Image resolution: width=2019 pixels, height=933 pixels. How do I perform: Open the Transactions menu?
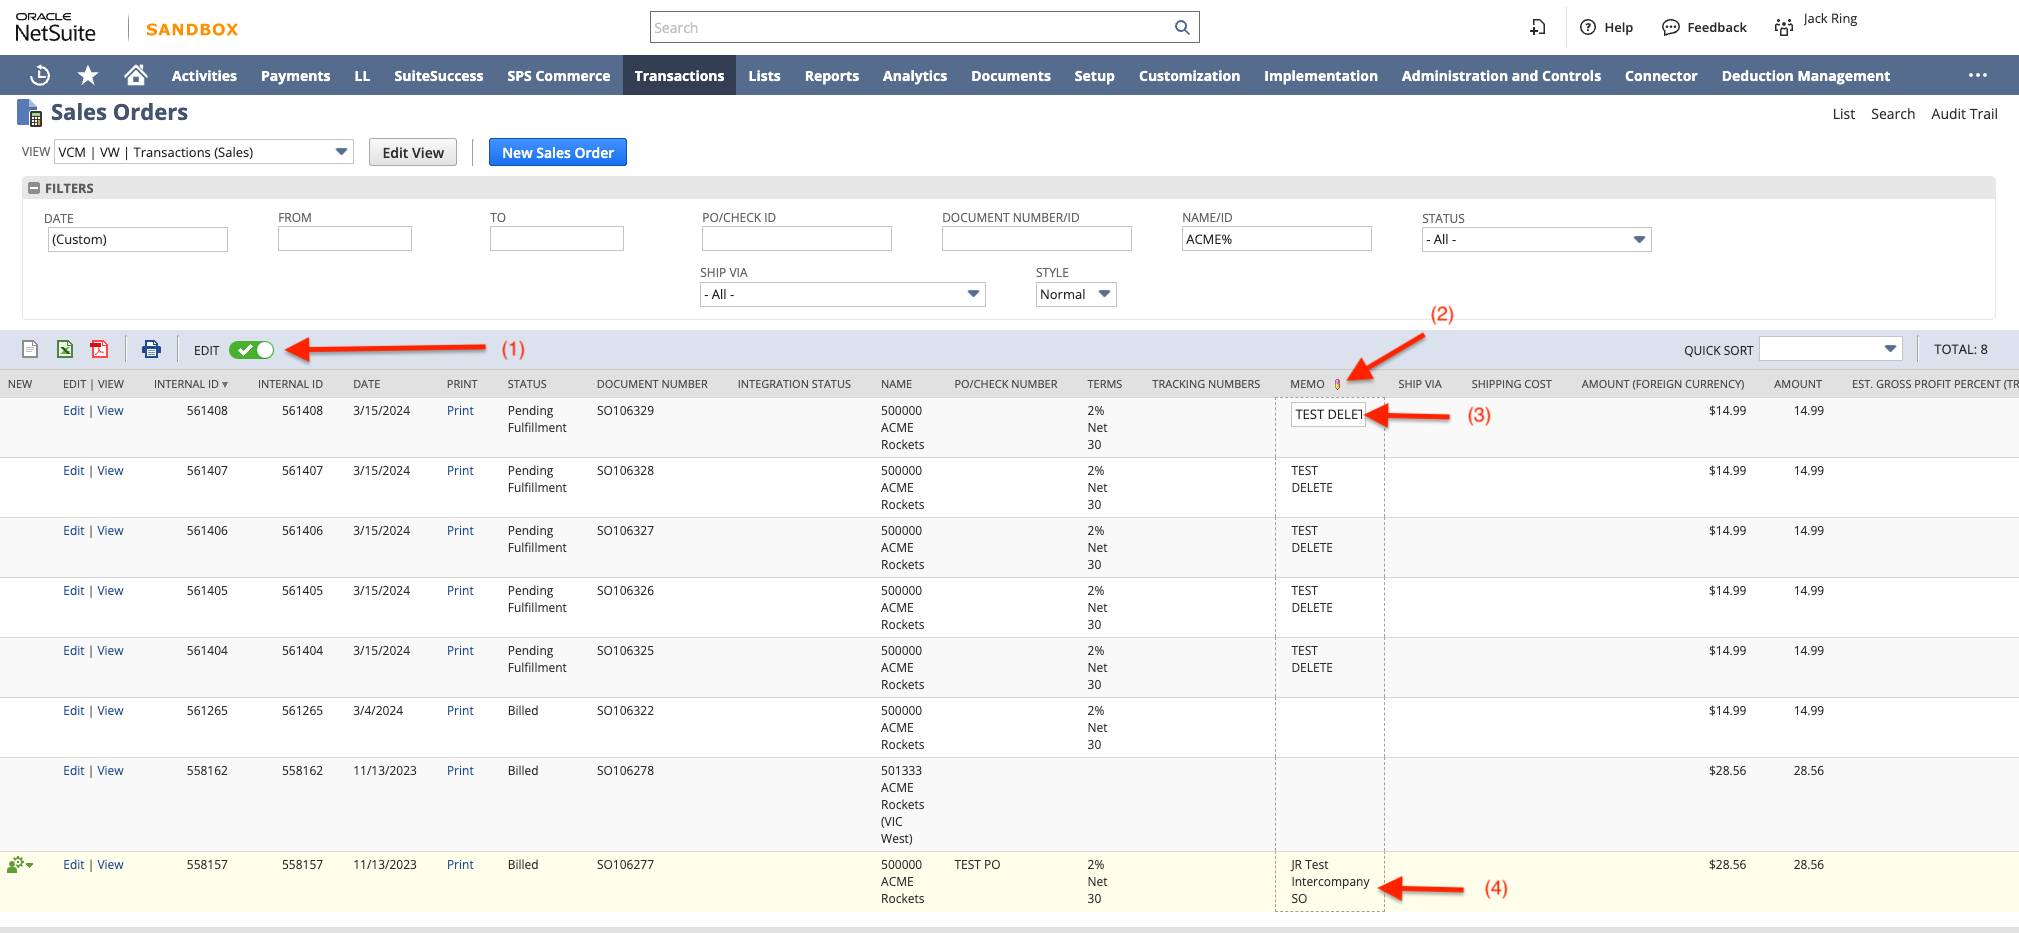[679, 76]
